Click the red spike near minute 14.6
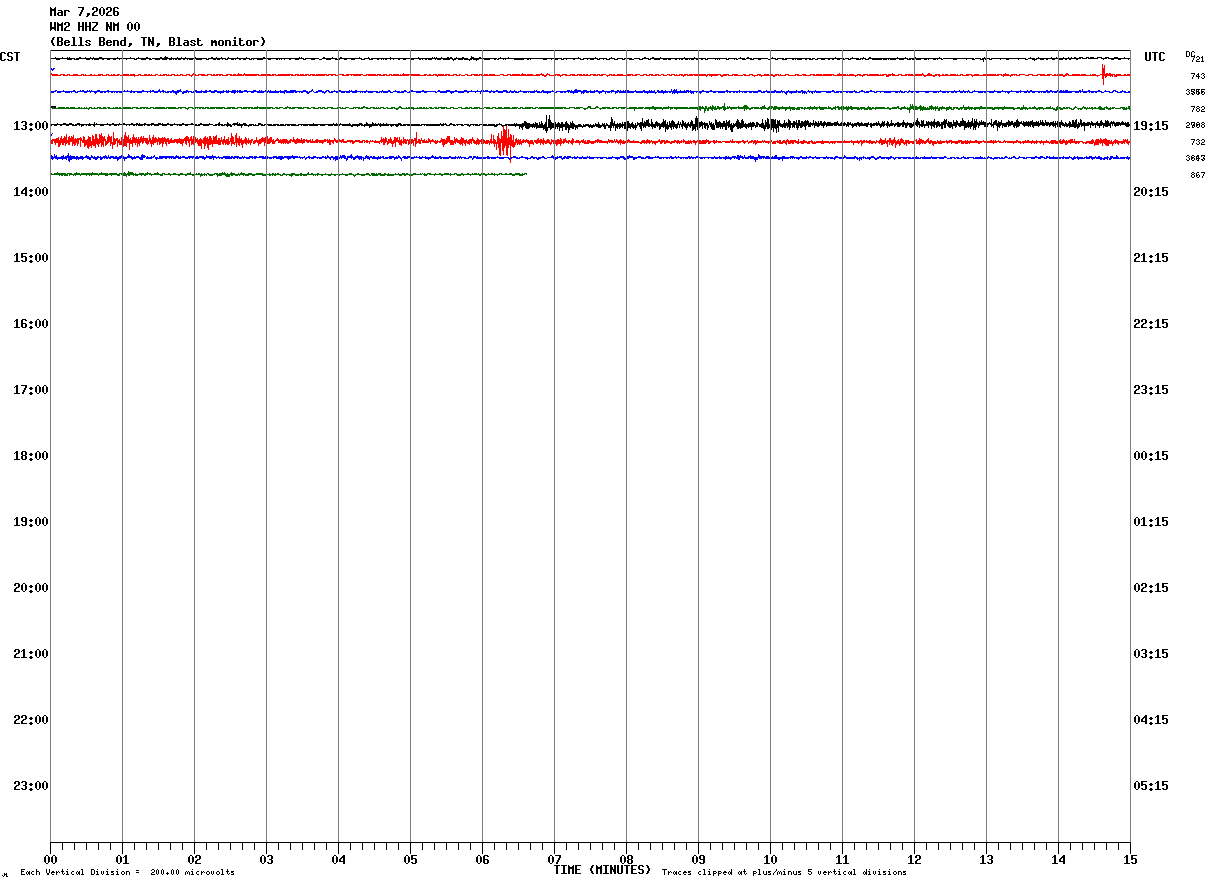1210x886 pixels. [x=1103, y=73]
